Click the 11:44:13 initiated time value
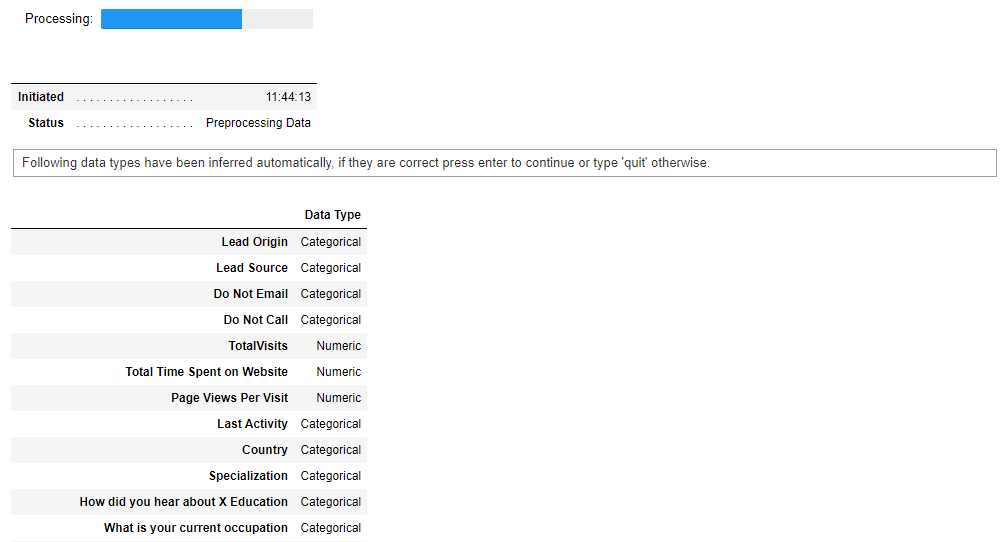The image size is (1004, 542). tap(288, 97)
